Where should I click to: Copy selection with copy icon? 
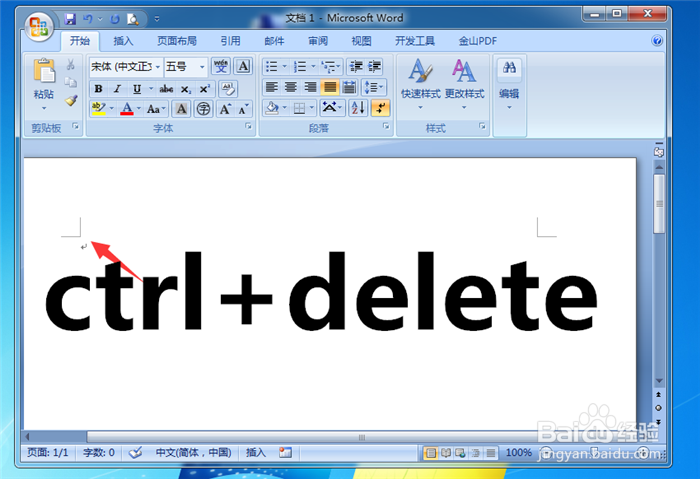(x=70, y=83)
